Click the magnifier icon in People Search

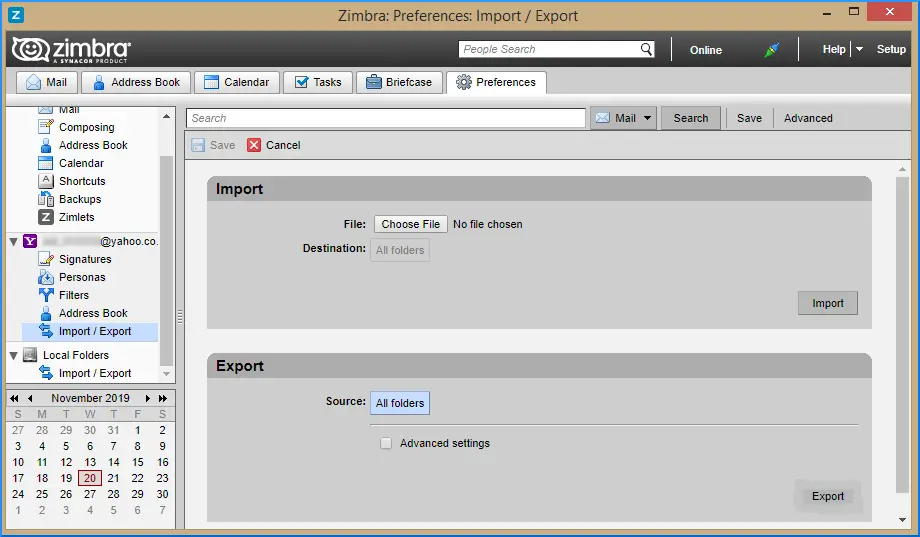(x=646, y=49)
